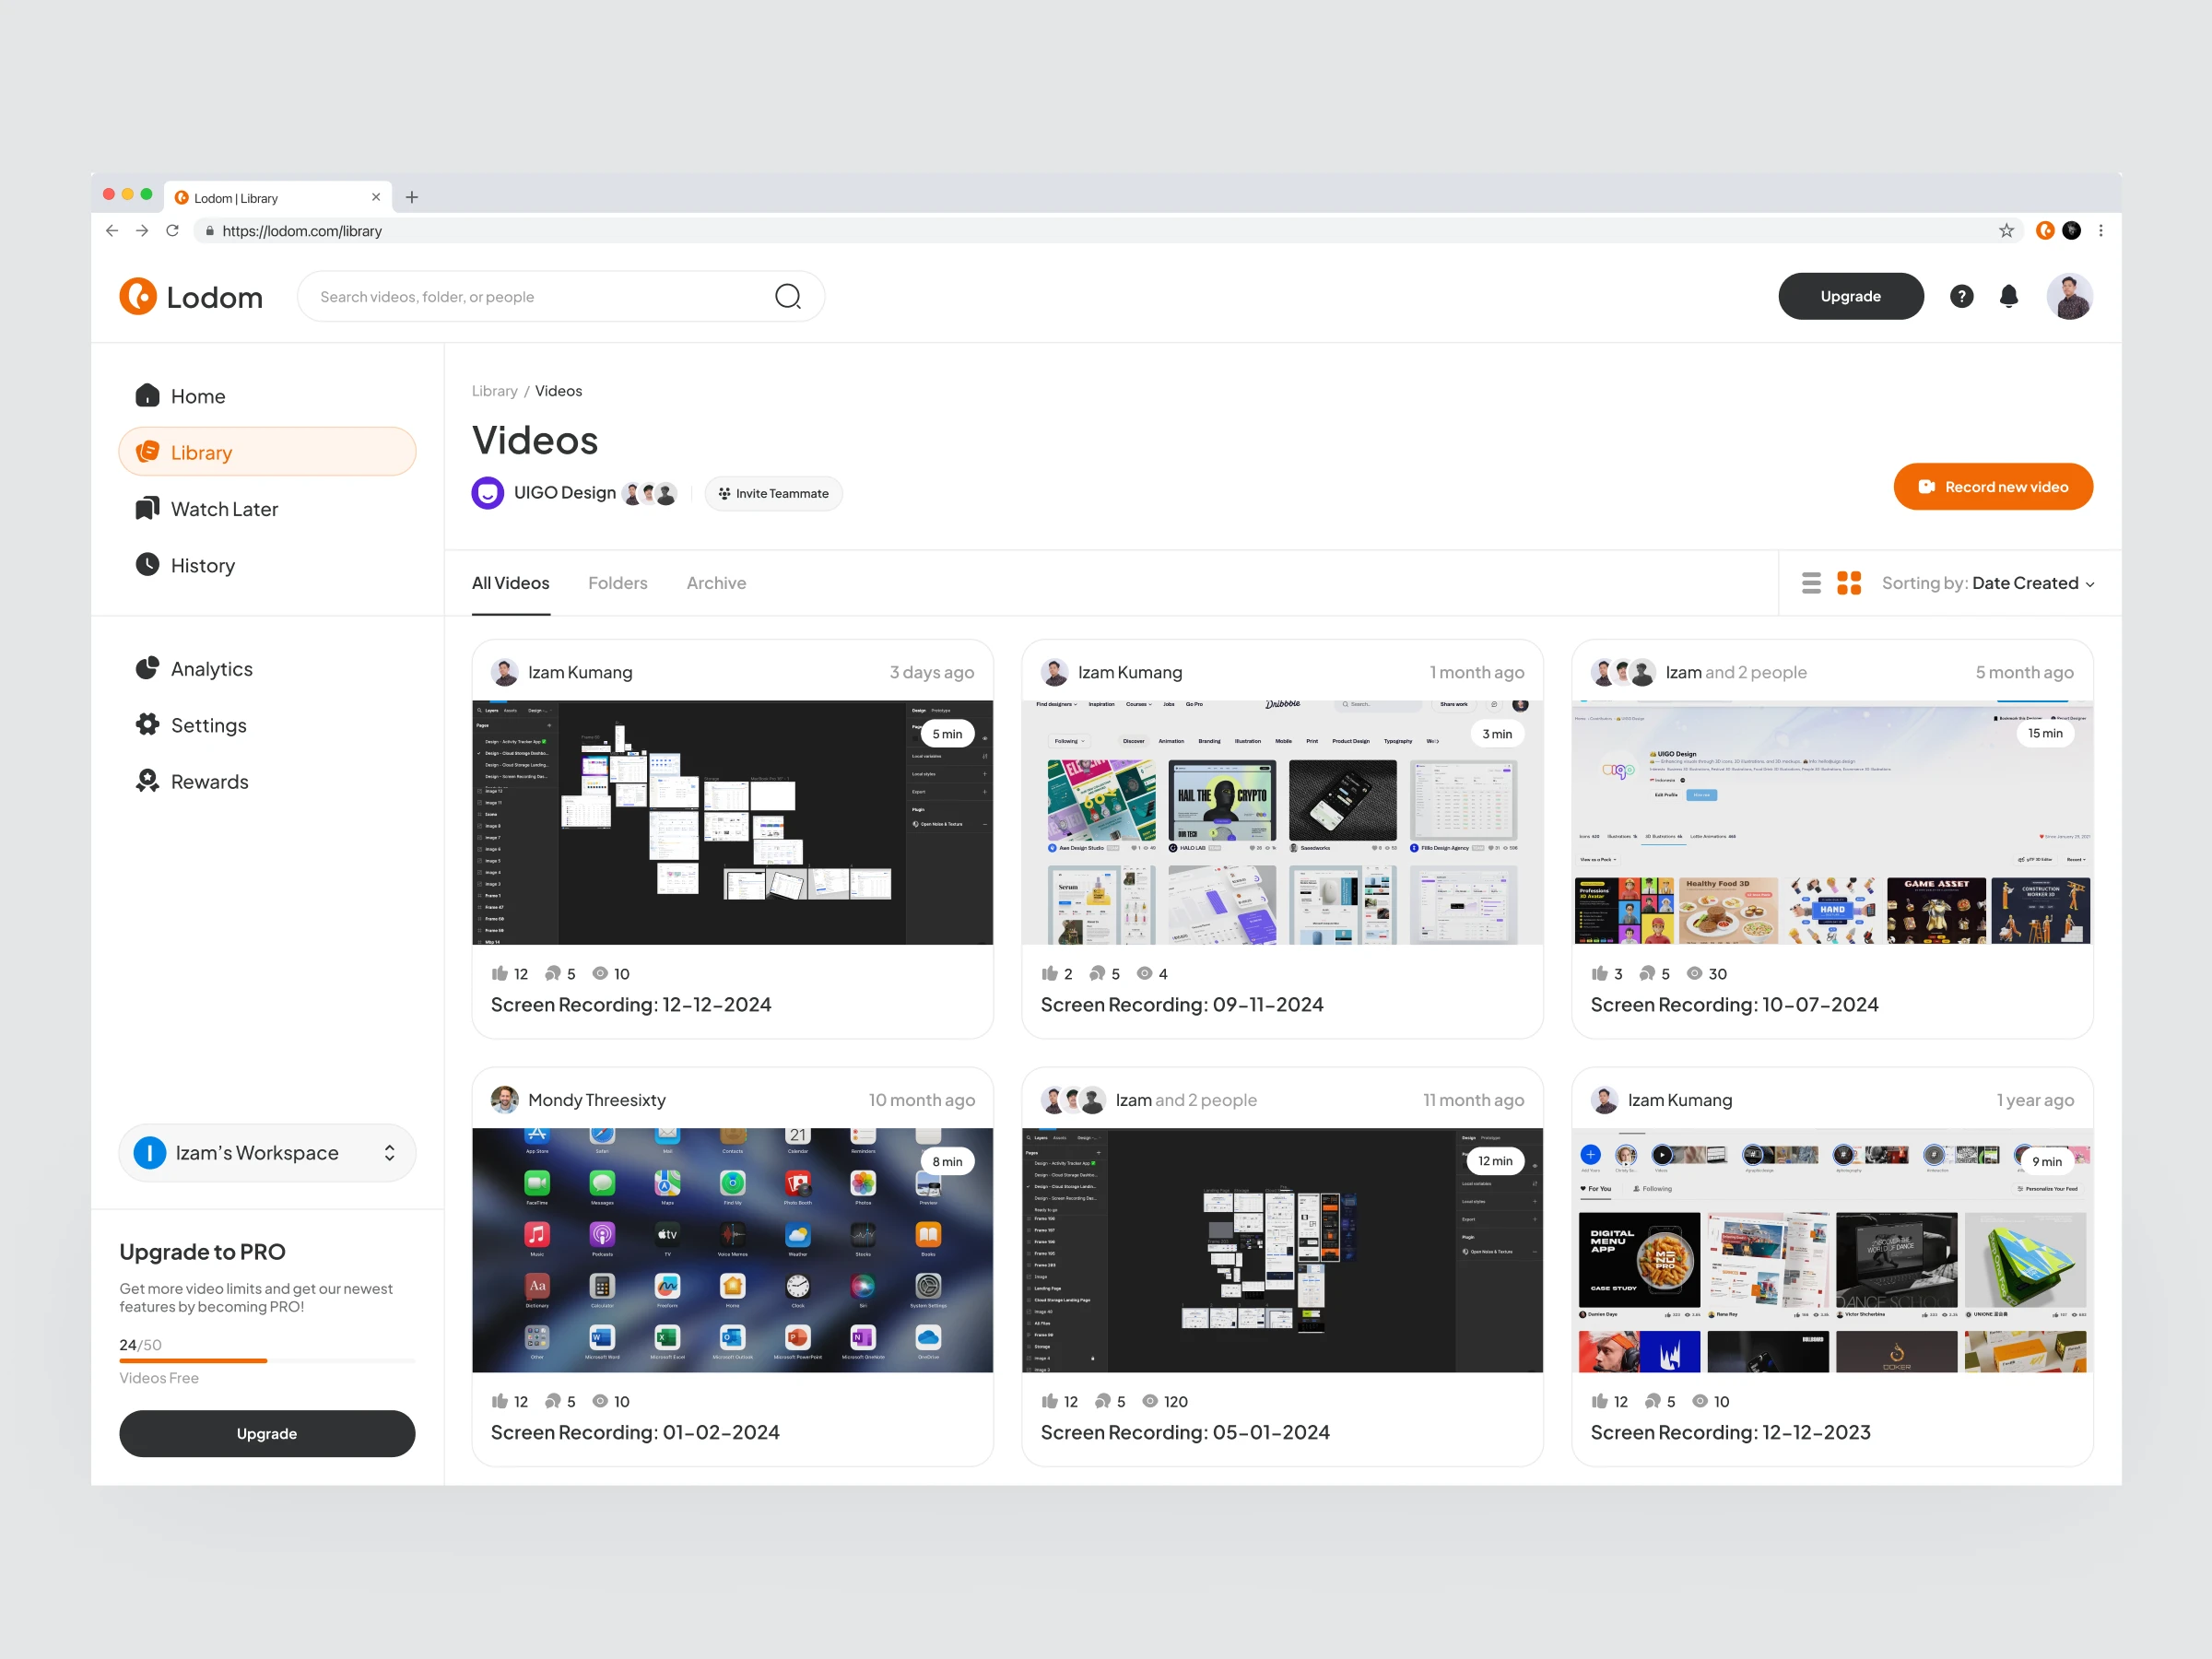Click the user profile avatar
The height and width of the screenshot is (1659, 2212).
(x=2069, y=296)
